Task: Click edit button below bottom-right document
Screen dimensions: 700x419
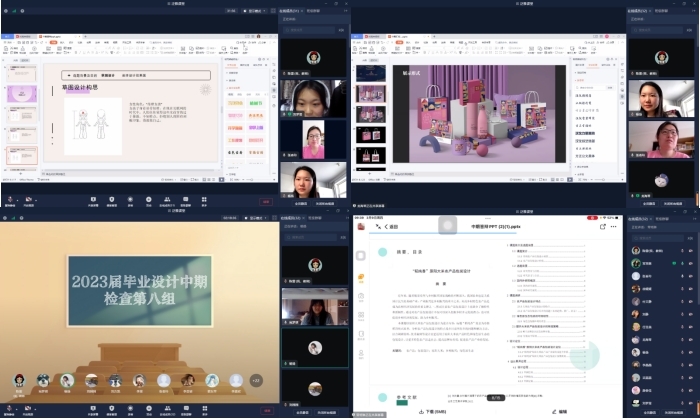Action: click(x=559, y=412)
